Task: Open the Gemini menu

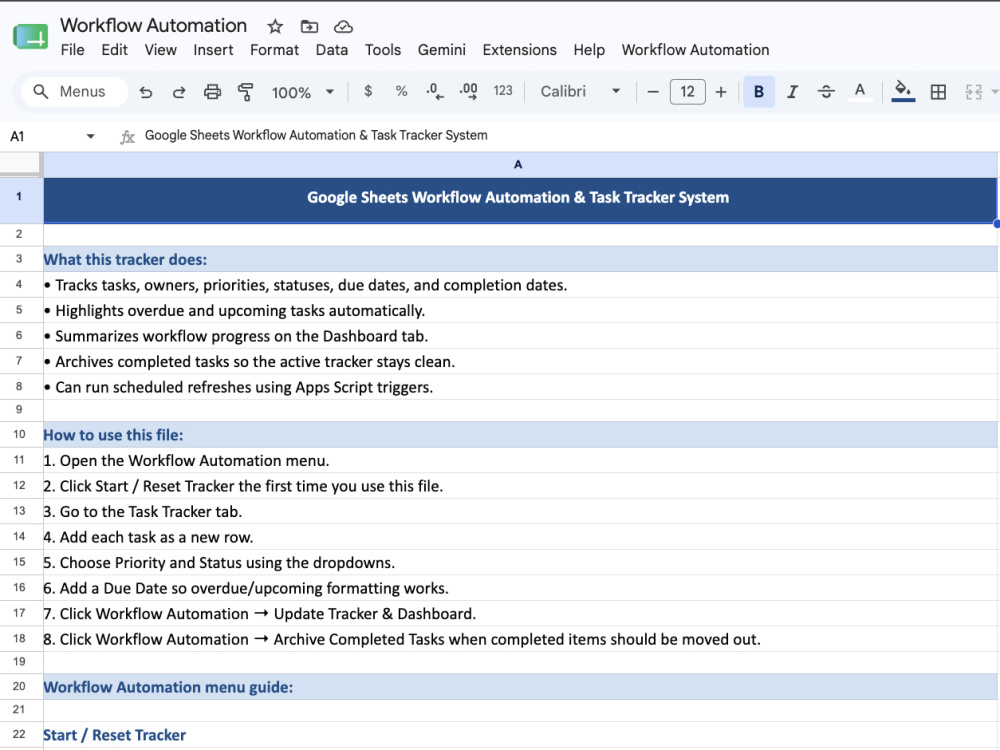Action: point(441,50)
